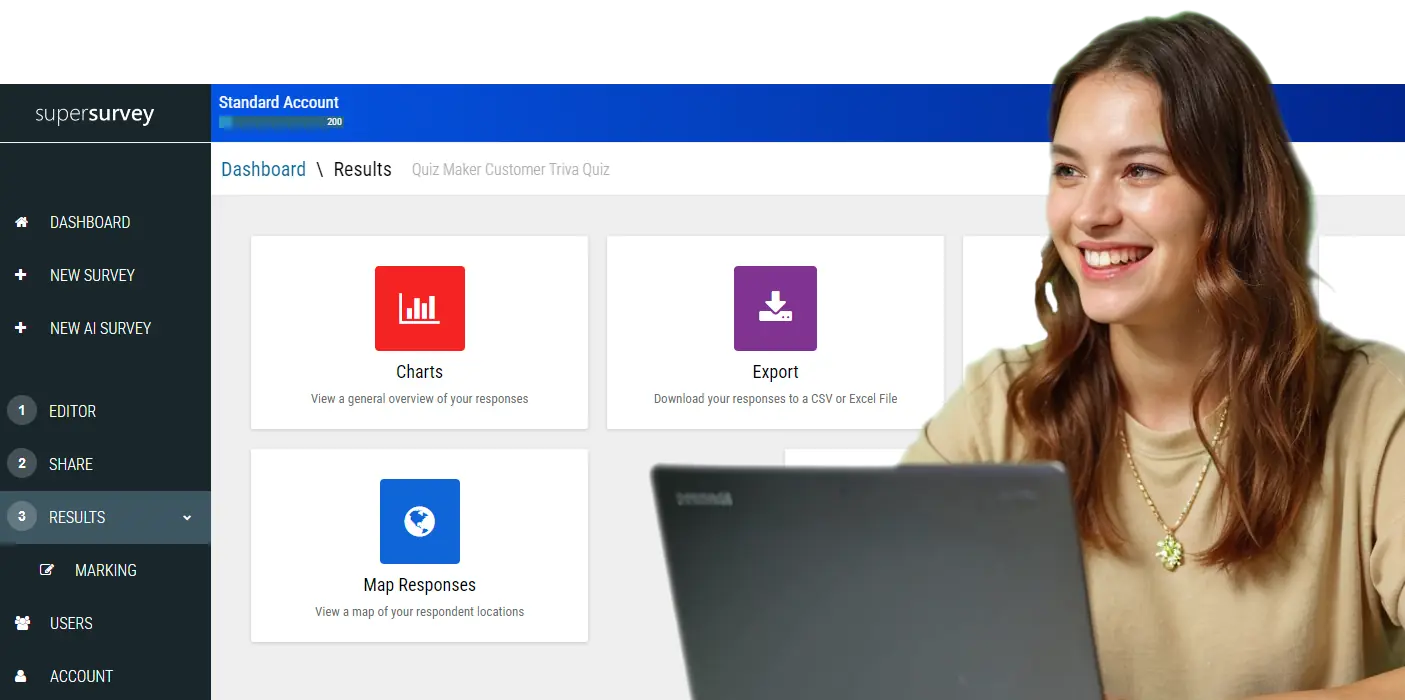The width and height of the screenshot is (1405, 700).
Task: Click the Standard Account label
Action: [x=279, y=102]
